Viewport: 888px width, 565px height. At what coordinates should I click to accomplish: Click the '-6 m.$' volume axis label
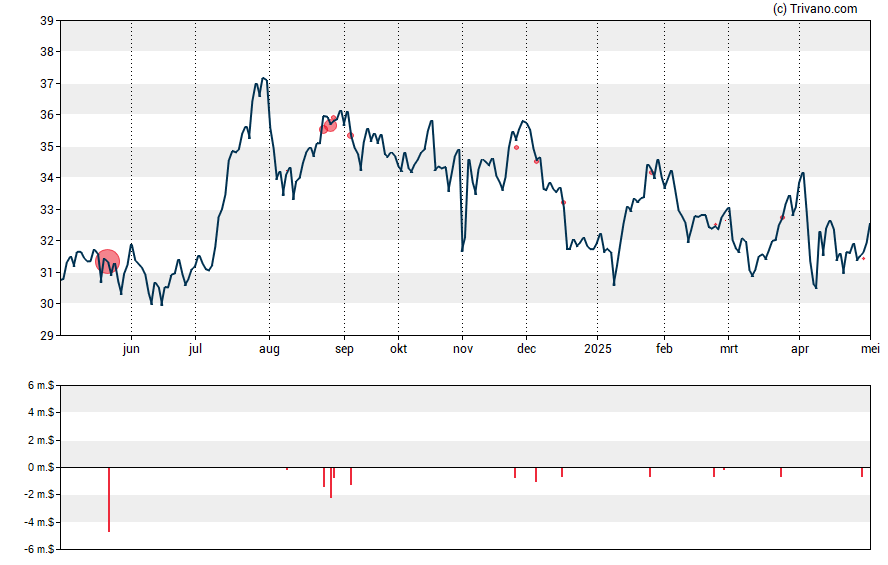39,549
